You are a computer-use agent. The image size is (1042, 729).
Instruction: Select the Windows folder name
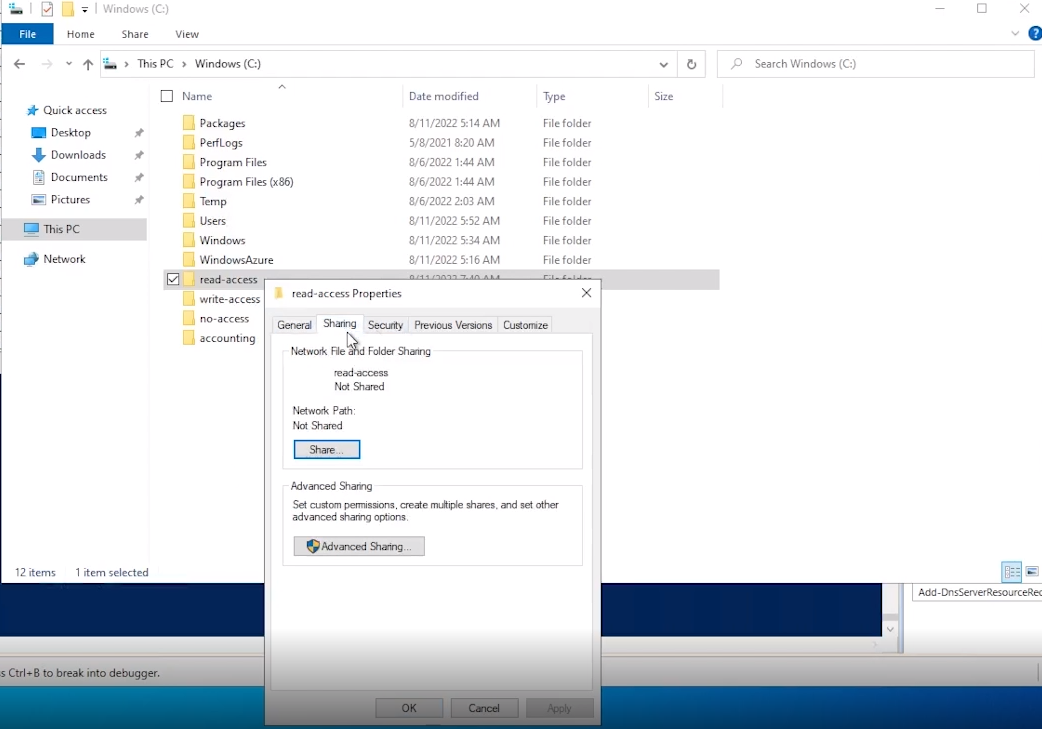(x=223, y=240)
